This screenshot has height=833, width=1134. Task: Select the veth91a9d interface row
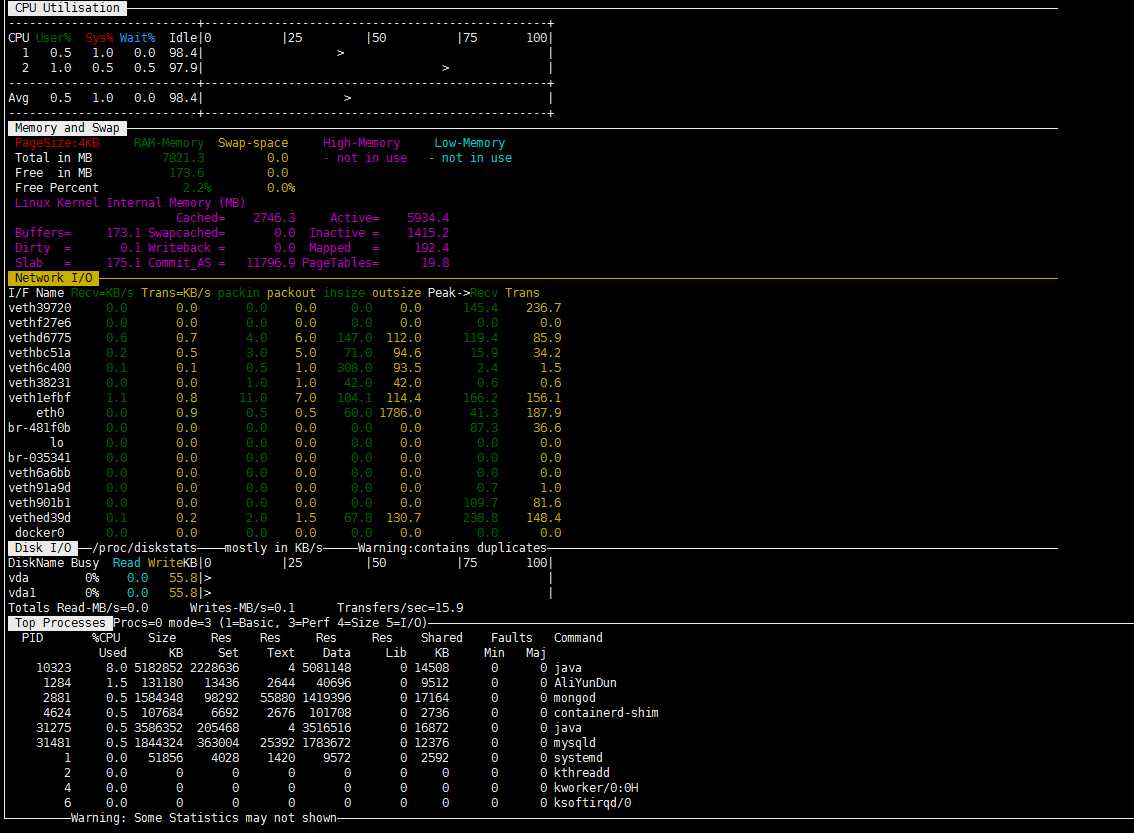click(x=284, y=488)
